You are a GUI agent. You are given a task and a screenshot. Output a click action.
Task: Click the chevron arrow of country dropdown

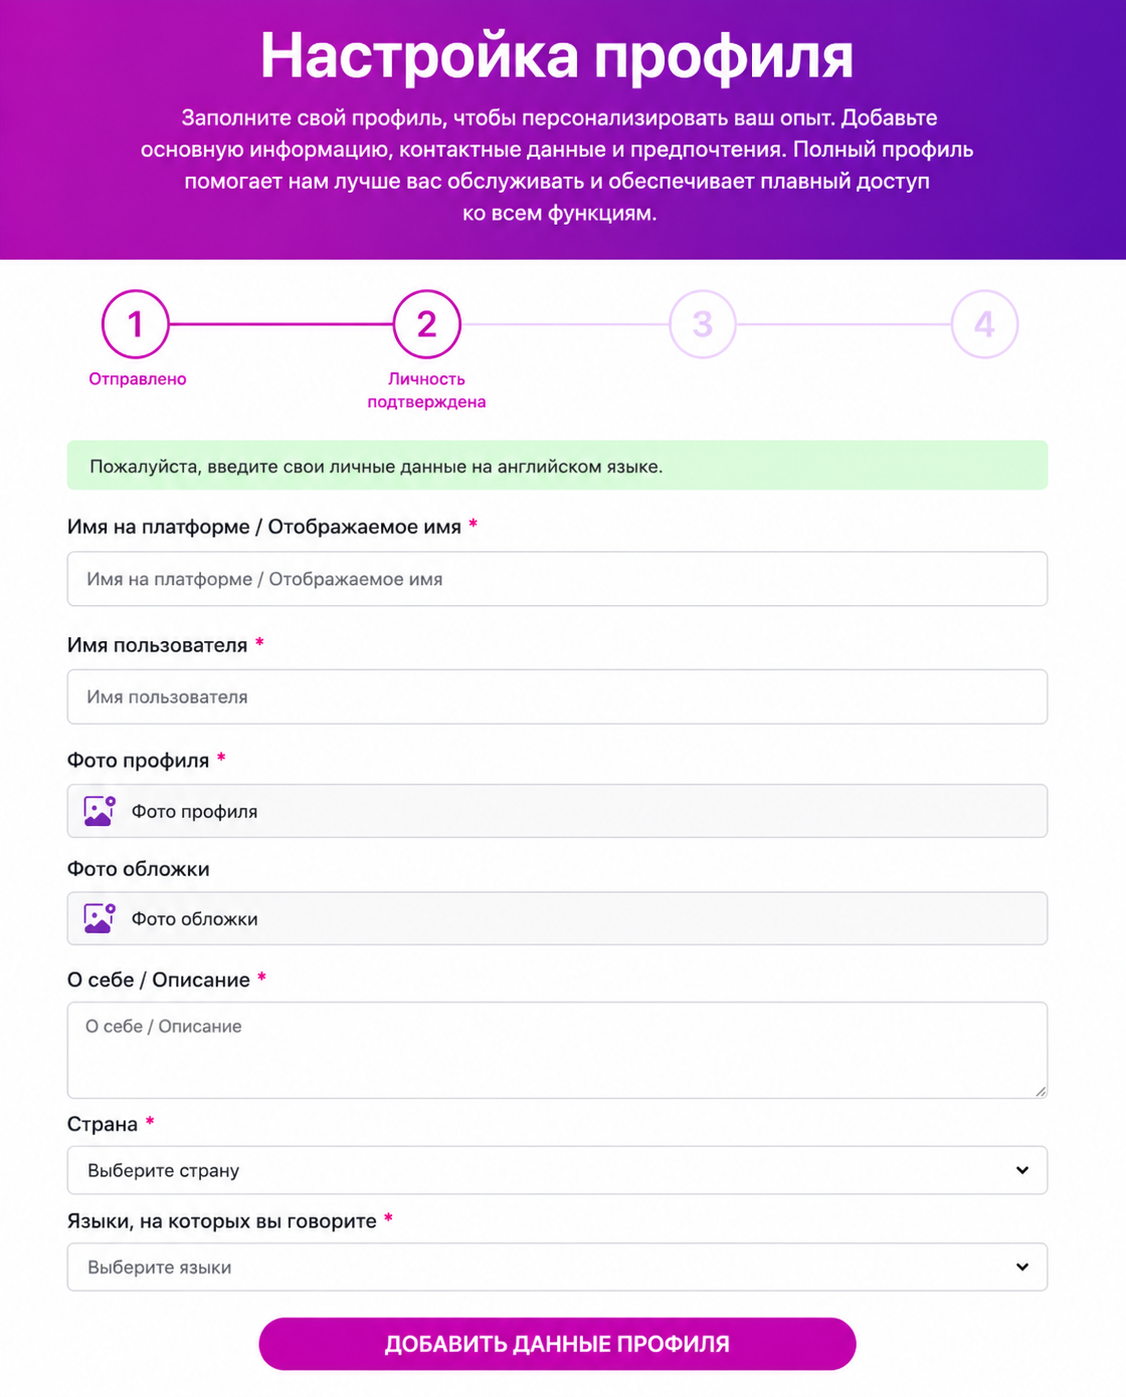click(x=1022, y=1170)
